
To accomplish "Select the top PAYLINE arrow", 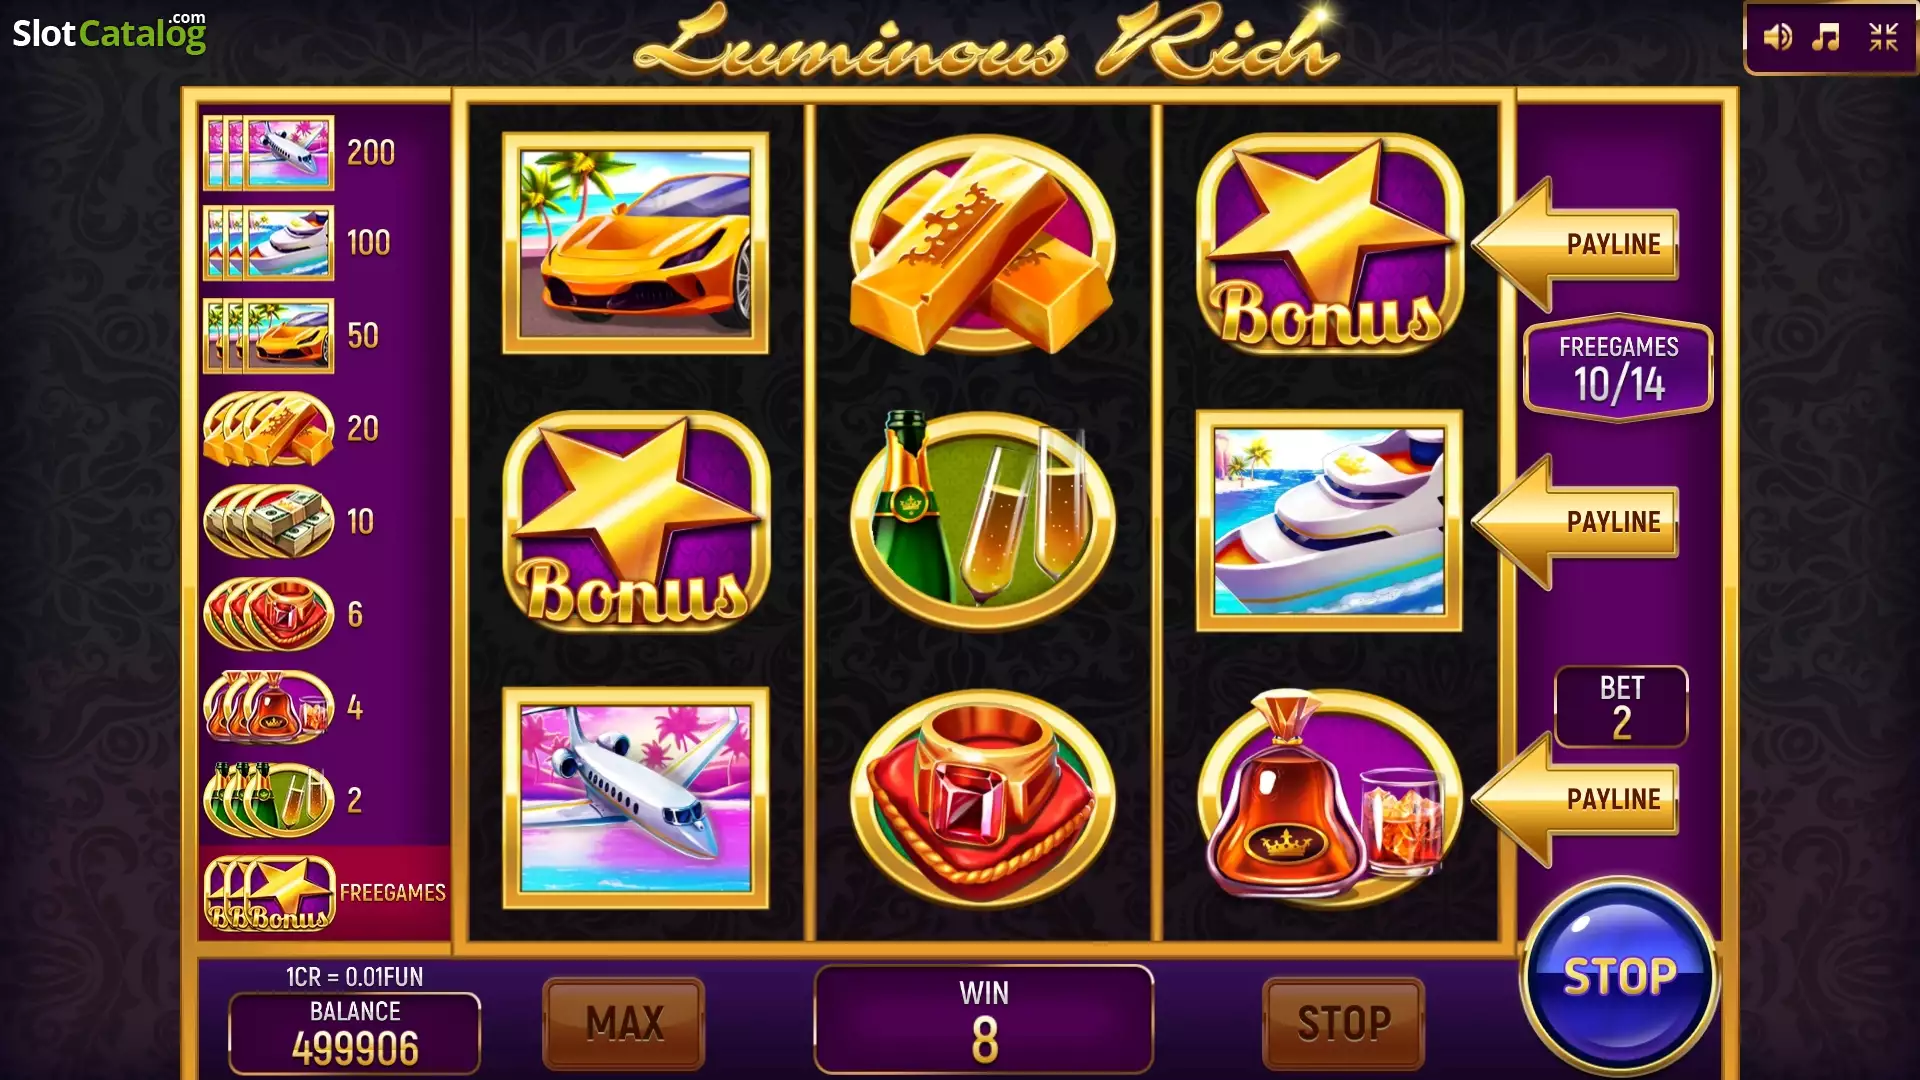I will [x=1575, y=244].
